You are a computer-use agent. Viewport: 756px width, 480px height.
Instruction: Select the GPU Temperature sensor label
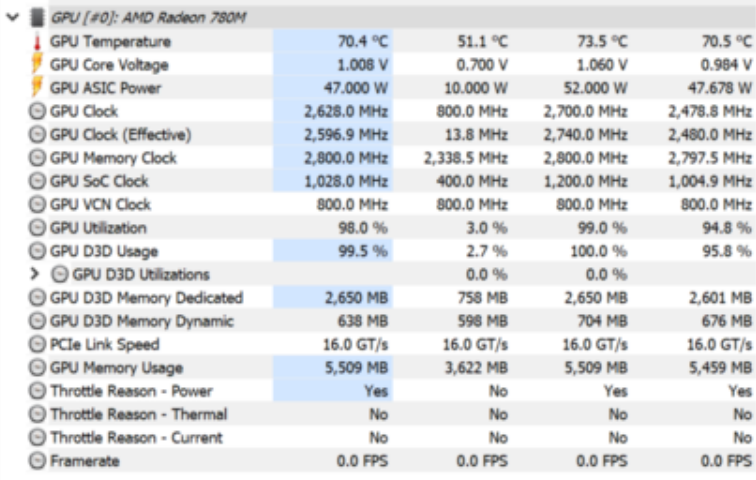110,42
